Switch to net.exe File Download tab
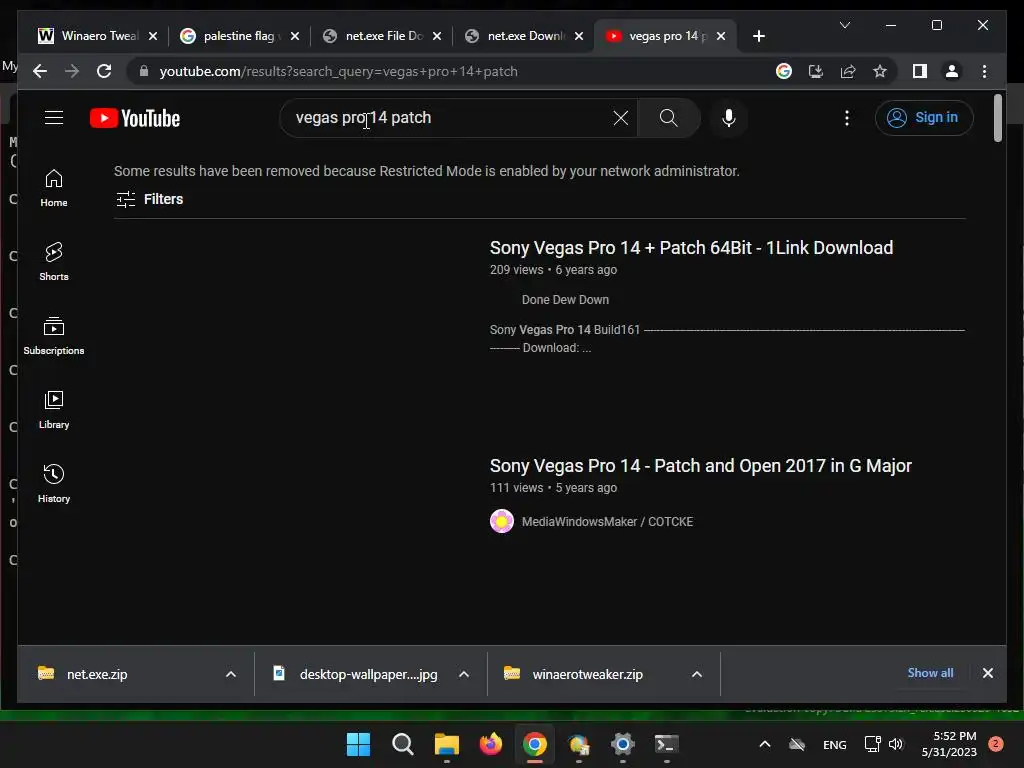Image resolution: width=1024 pixels, height=768 pixels. tap(382, 36)
